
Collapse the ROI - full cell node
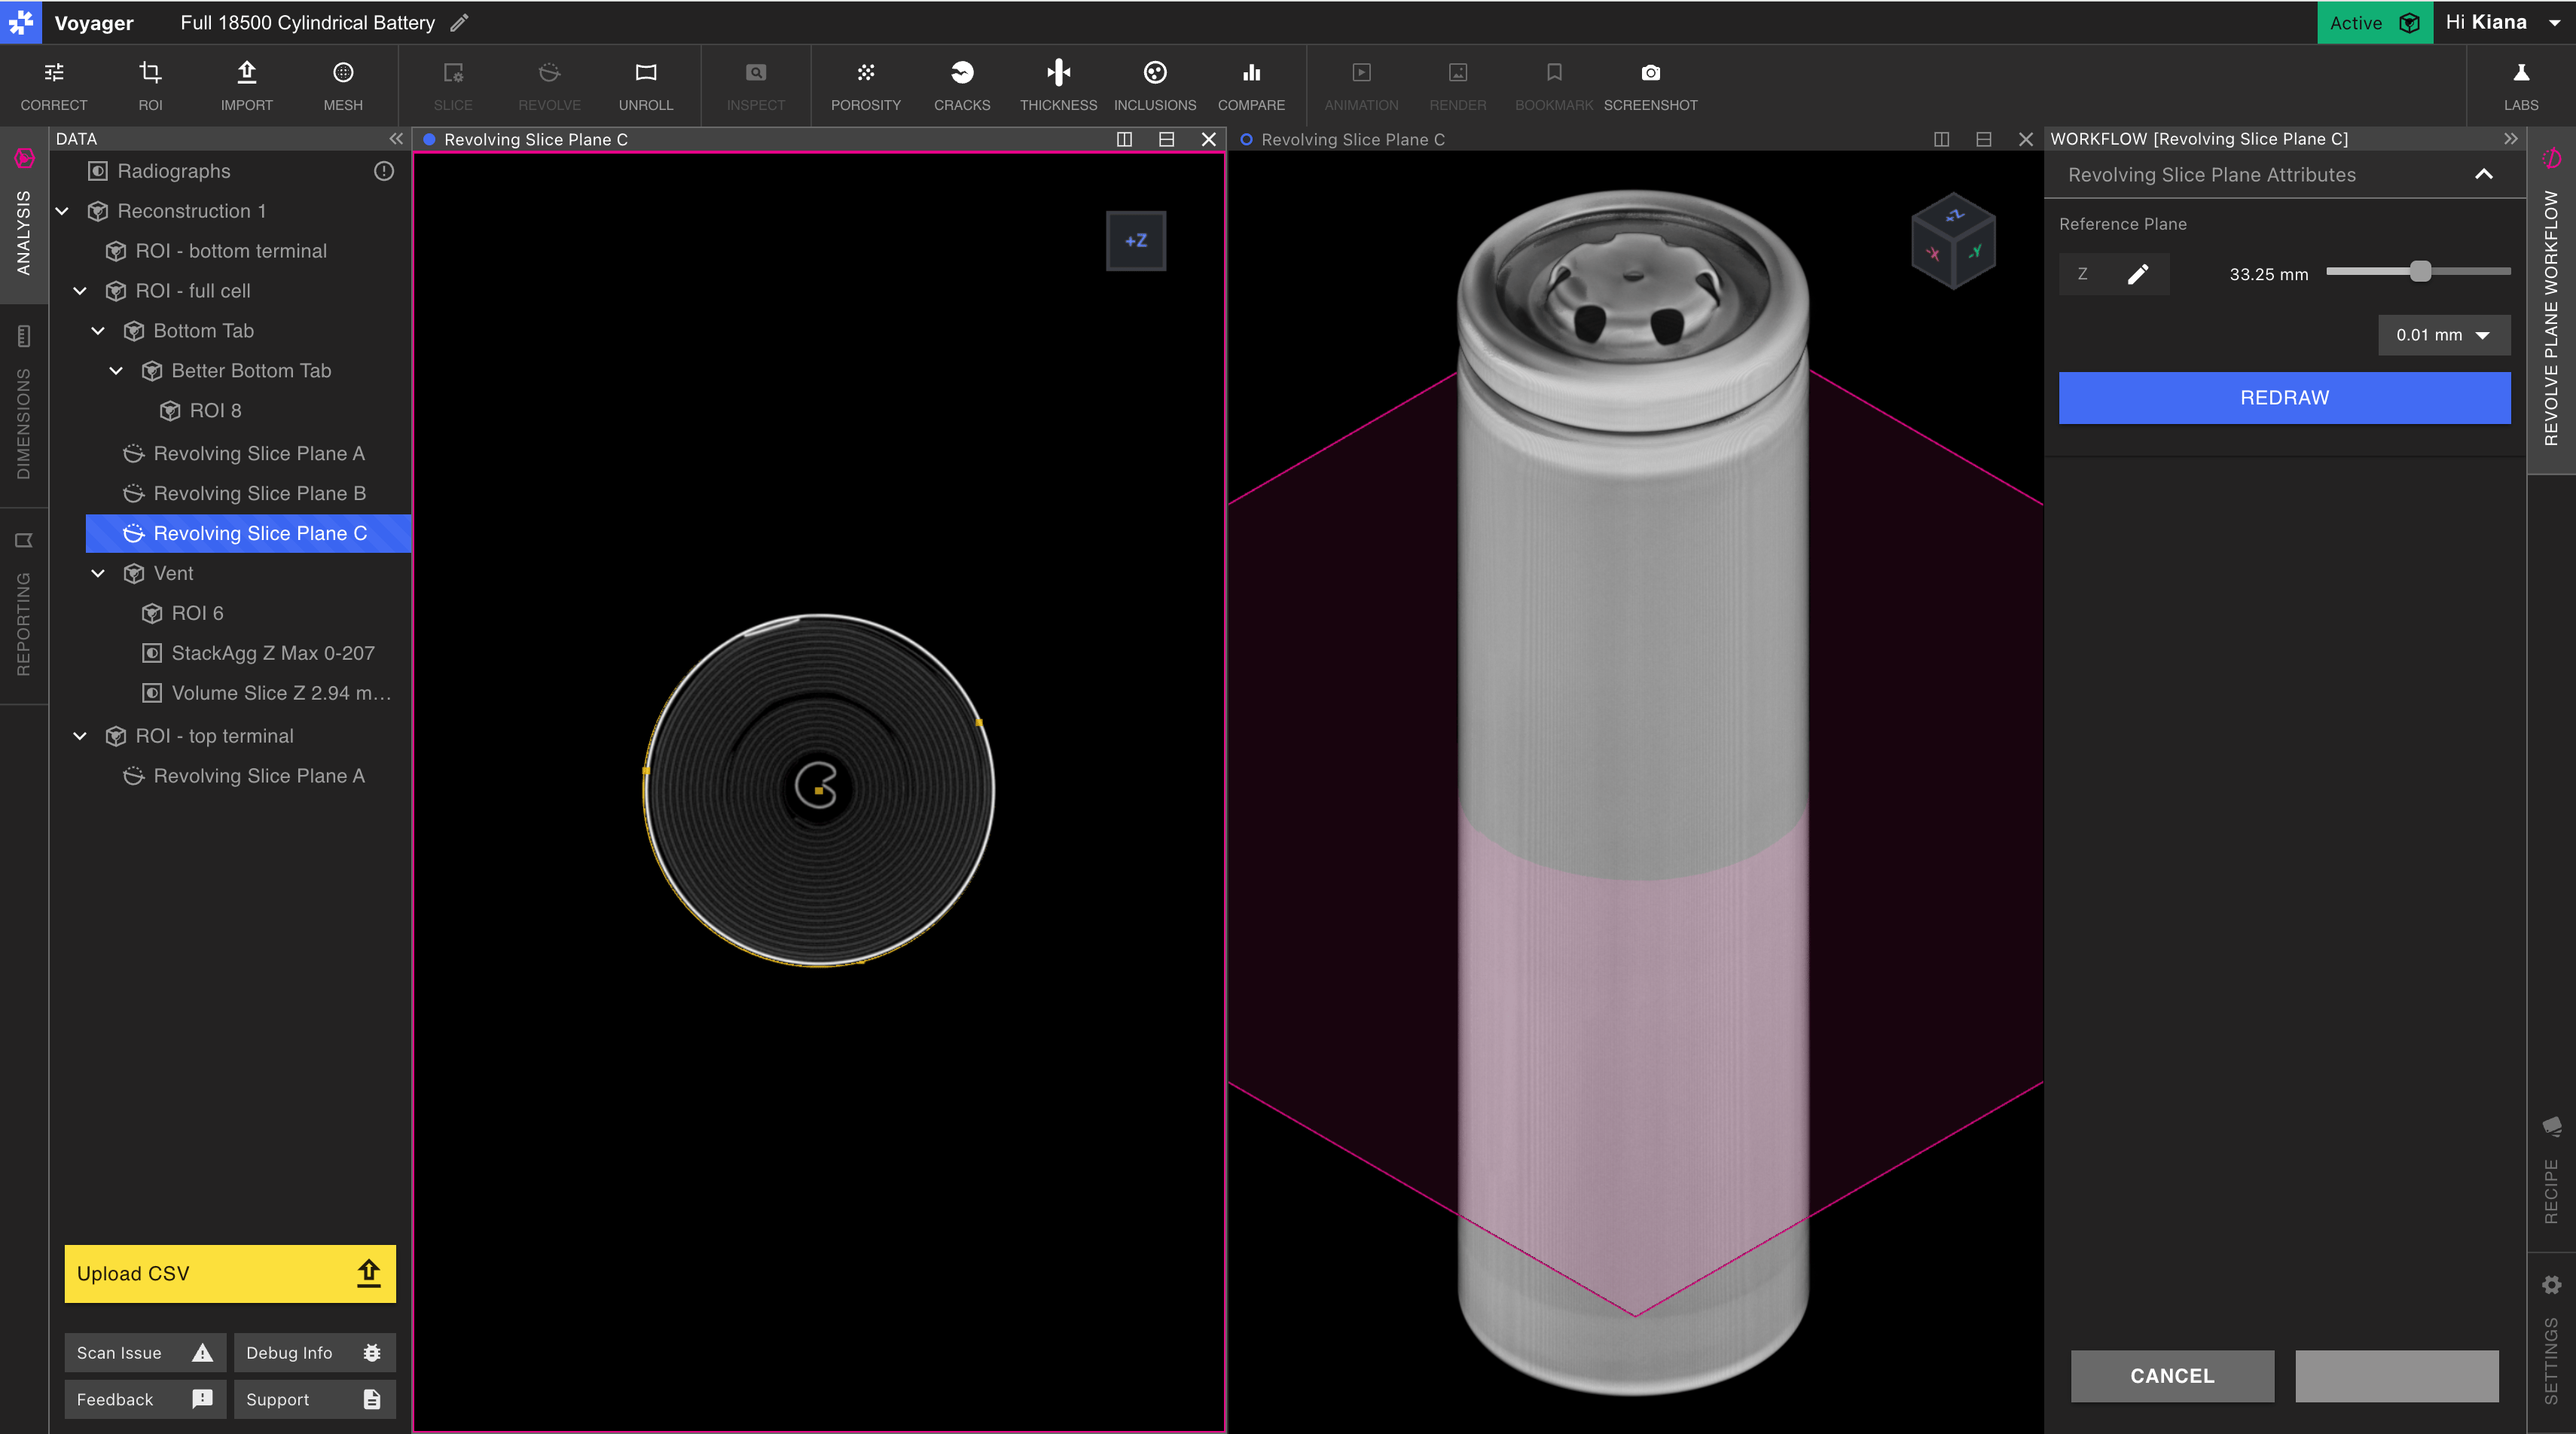coord(80,291)
